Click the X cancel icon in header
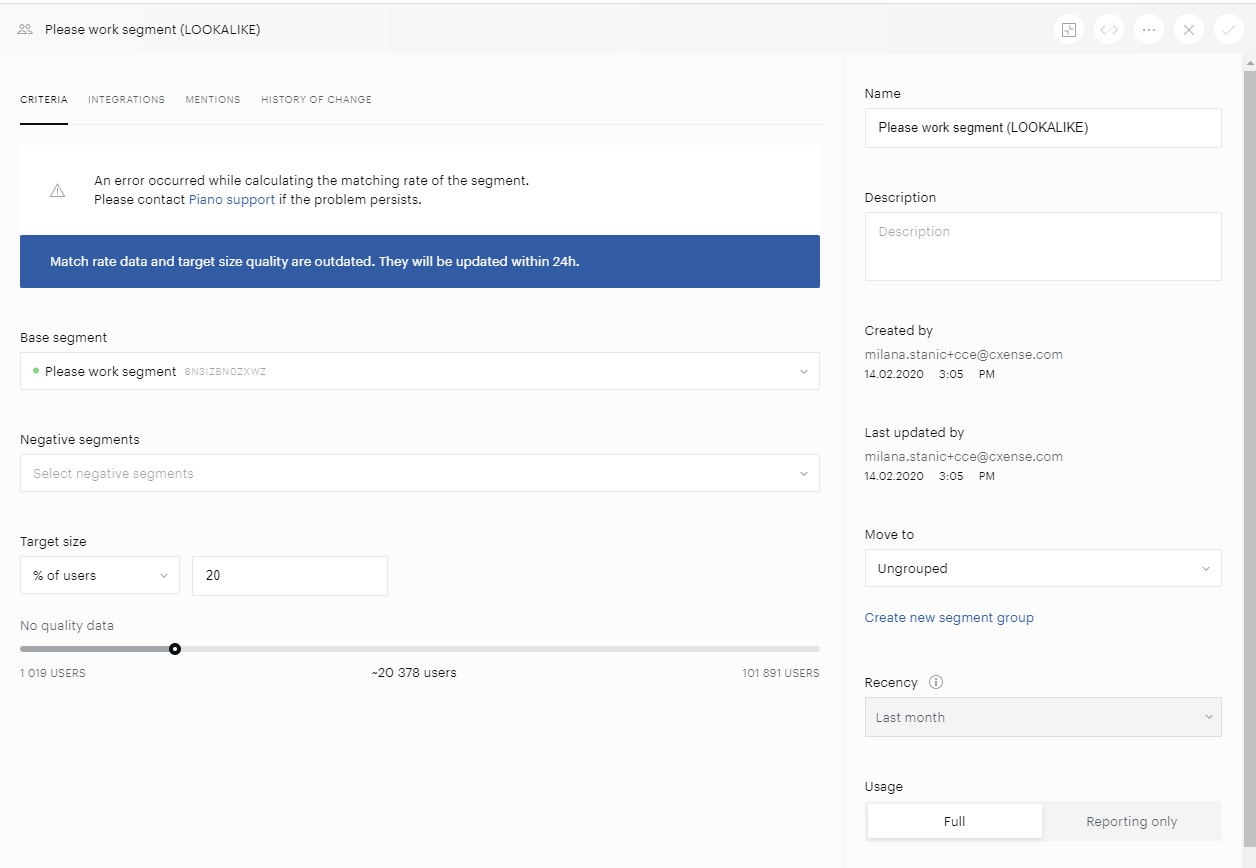This screenshot has width=1256, height=868. point(1189,30)
